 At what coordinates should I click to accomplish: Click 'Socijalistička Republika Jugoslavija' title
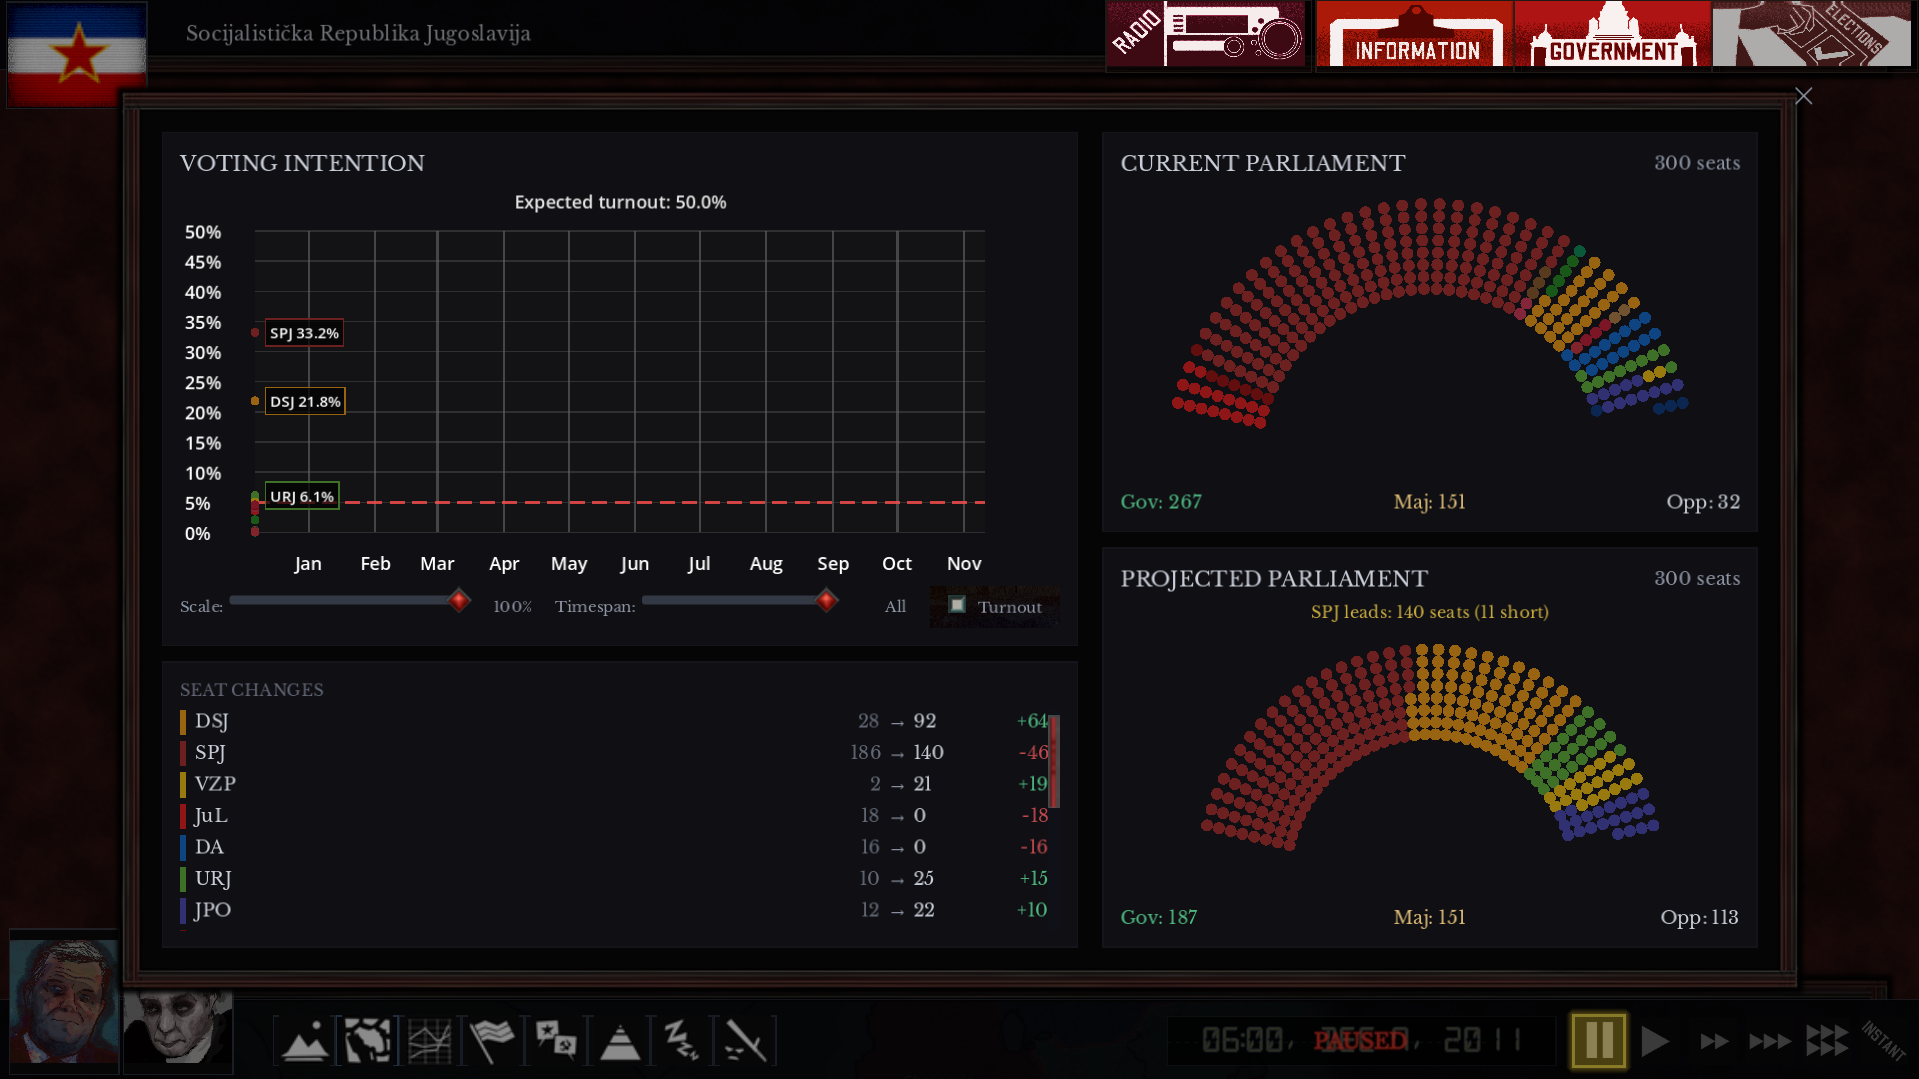coord(358,33)
